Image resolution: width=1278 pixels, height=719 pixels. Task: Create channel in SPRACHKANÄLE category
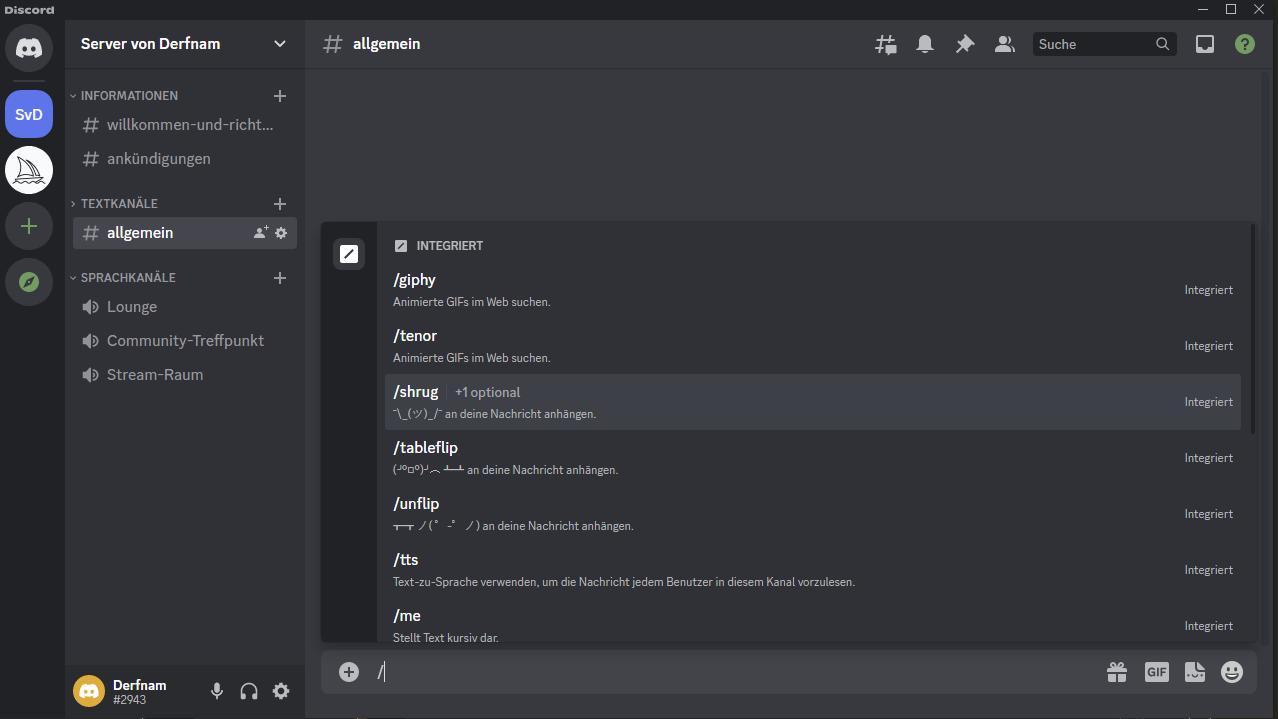(x=280, y=278)
